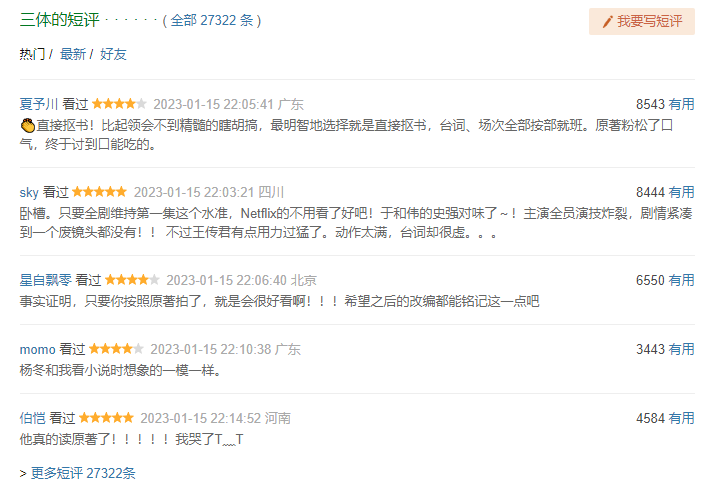The image size is (702, 482).
Task: Mark sky's review as 有用
Action: coord(681,192)
